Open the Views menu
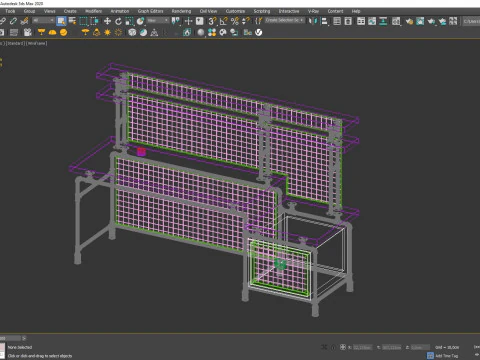480x360 pixels. pos(50,11)
